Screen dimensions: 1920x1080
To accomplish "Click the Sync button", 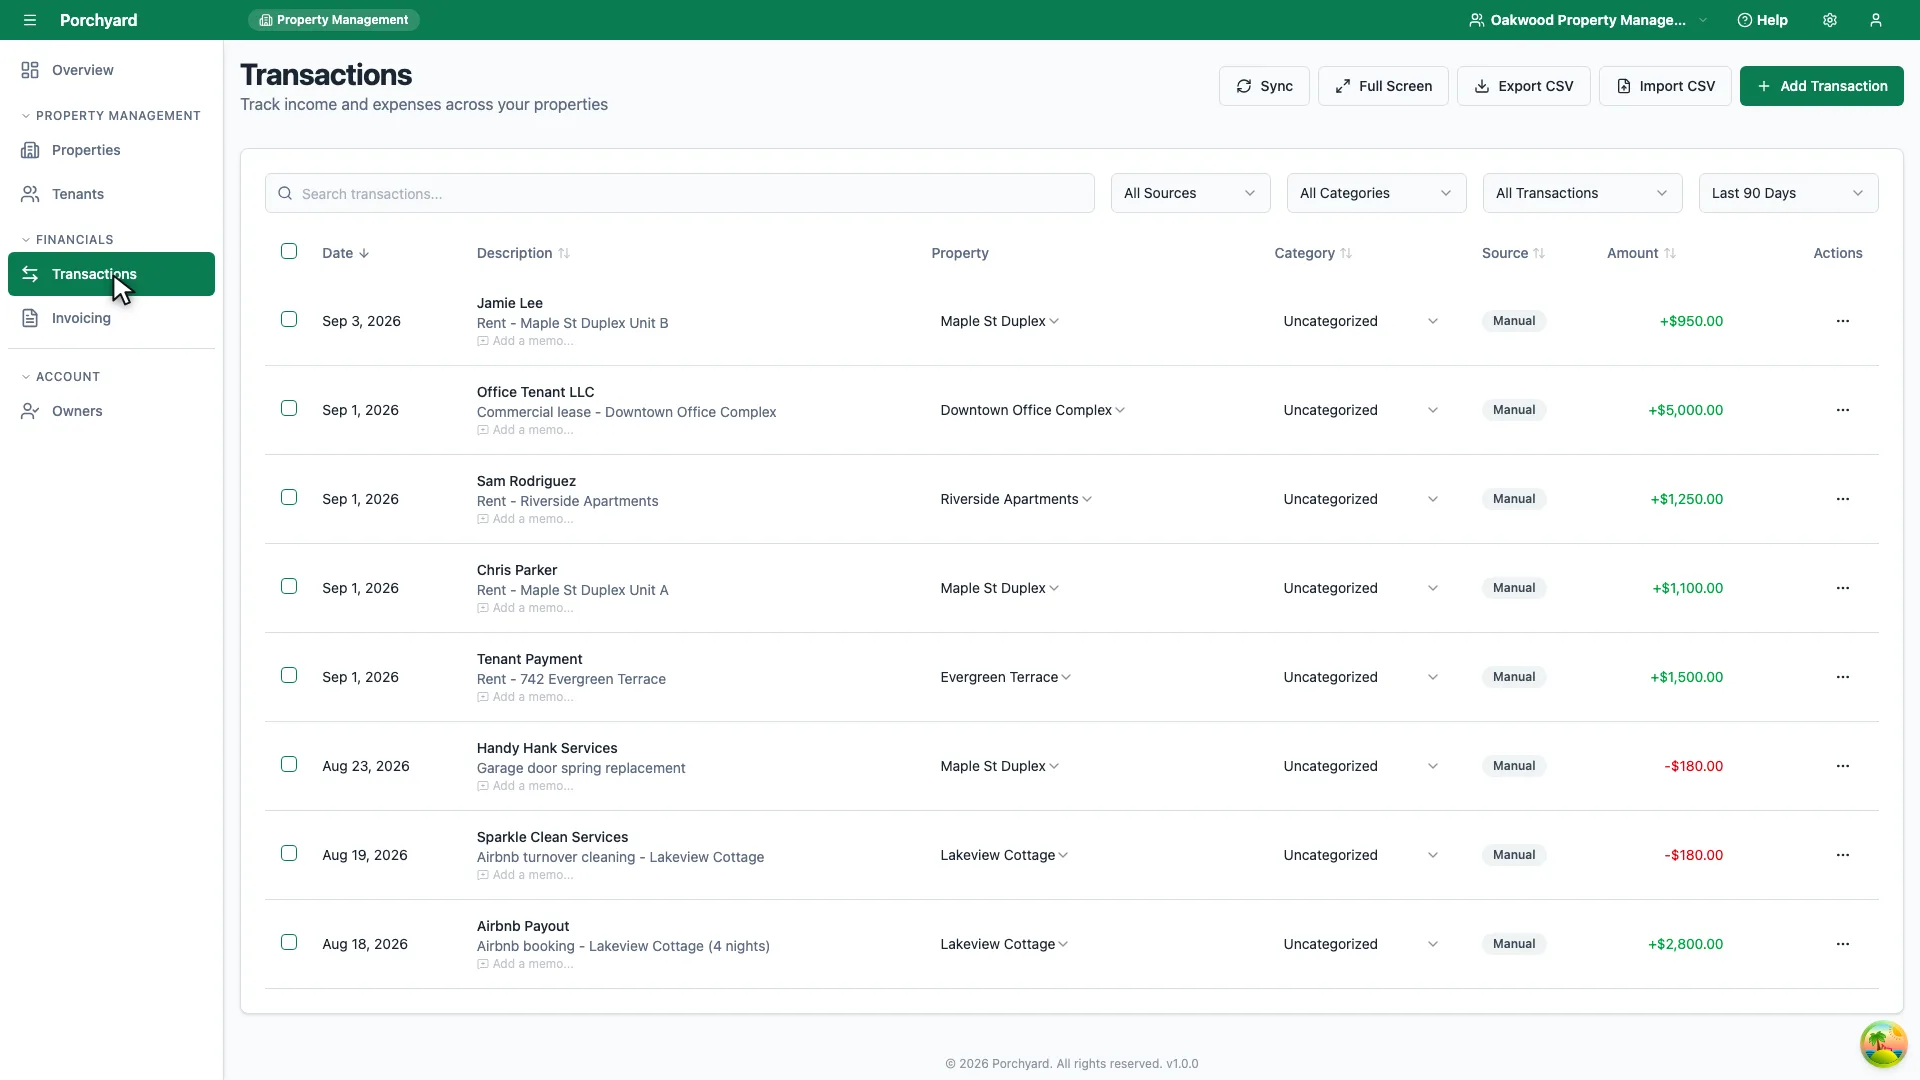I will click(x=1264, y=86).
